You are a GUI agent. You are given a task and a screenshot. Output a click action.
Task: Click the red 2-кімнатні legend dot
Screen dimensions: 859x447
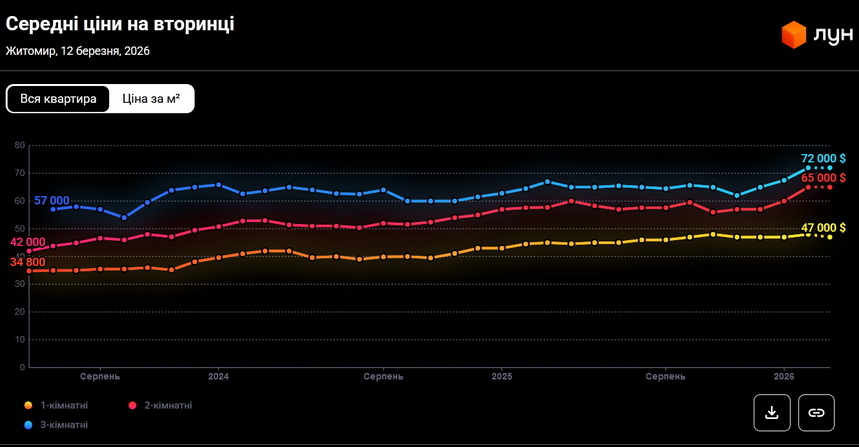click(133, 405)
